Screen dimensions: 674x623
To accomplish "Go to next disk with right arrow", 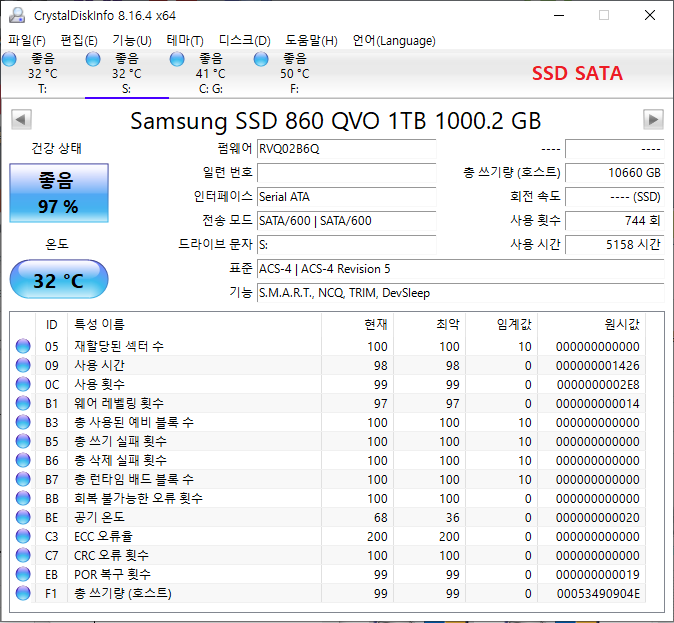I will (653, 120).
